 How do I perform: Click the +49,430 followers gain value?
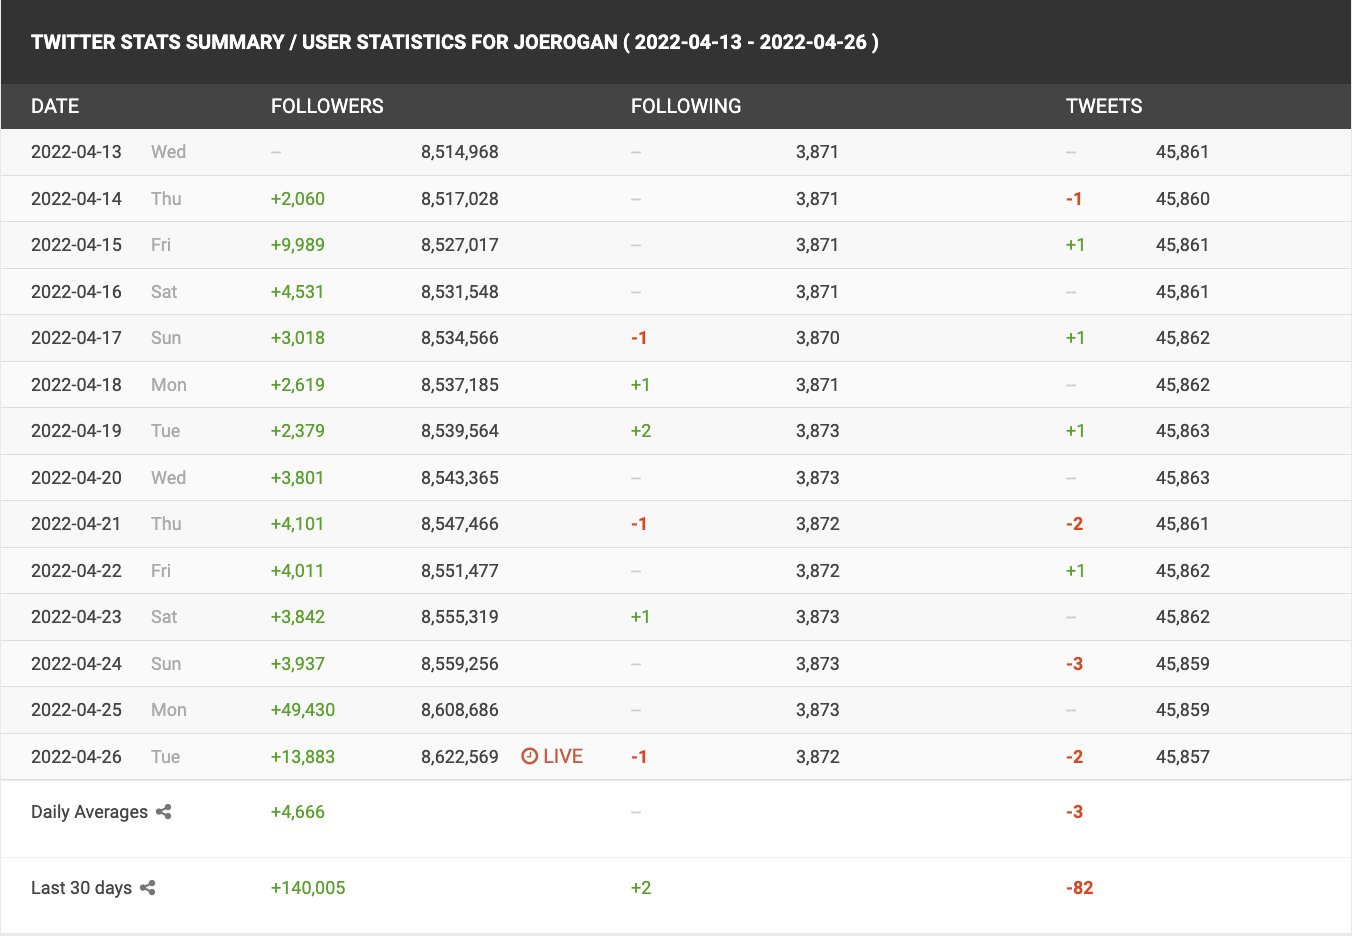coord(303,710)
